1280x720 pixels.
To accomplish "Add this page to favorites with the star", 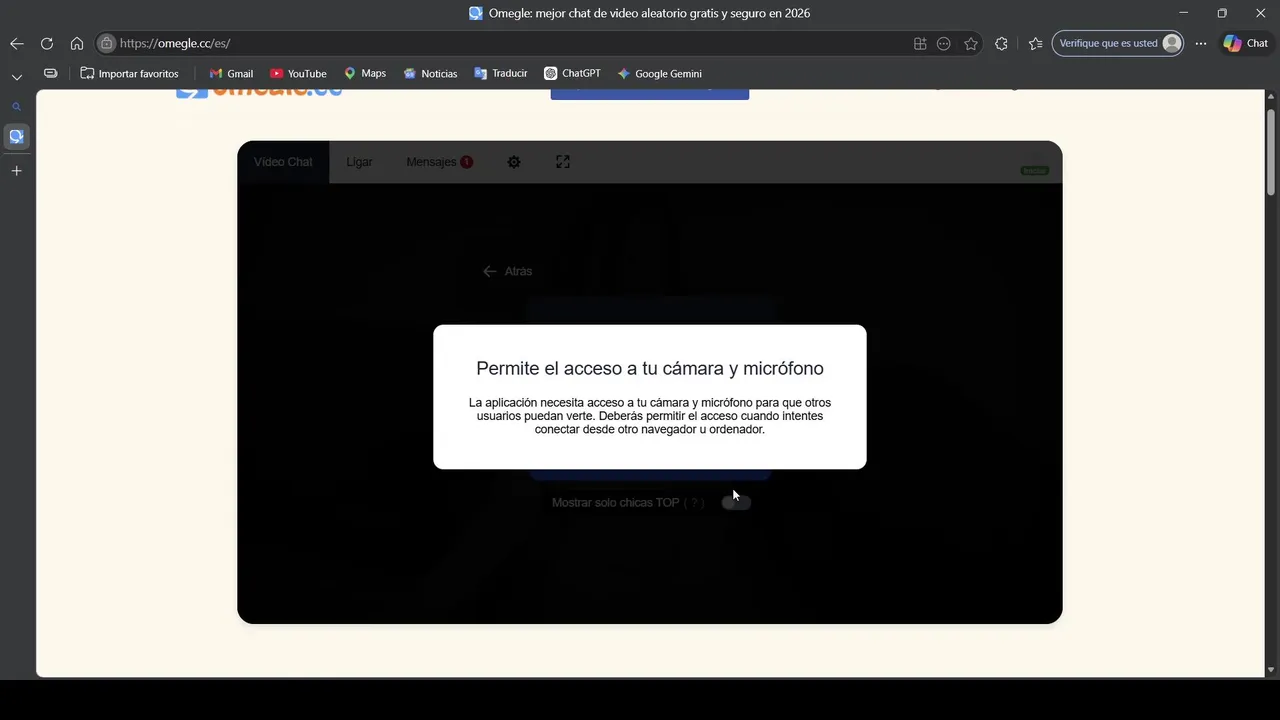I will click(x=970, y=43).
